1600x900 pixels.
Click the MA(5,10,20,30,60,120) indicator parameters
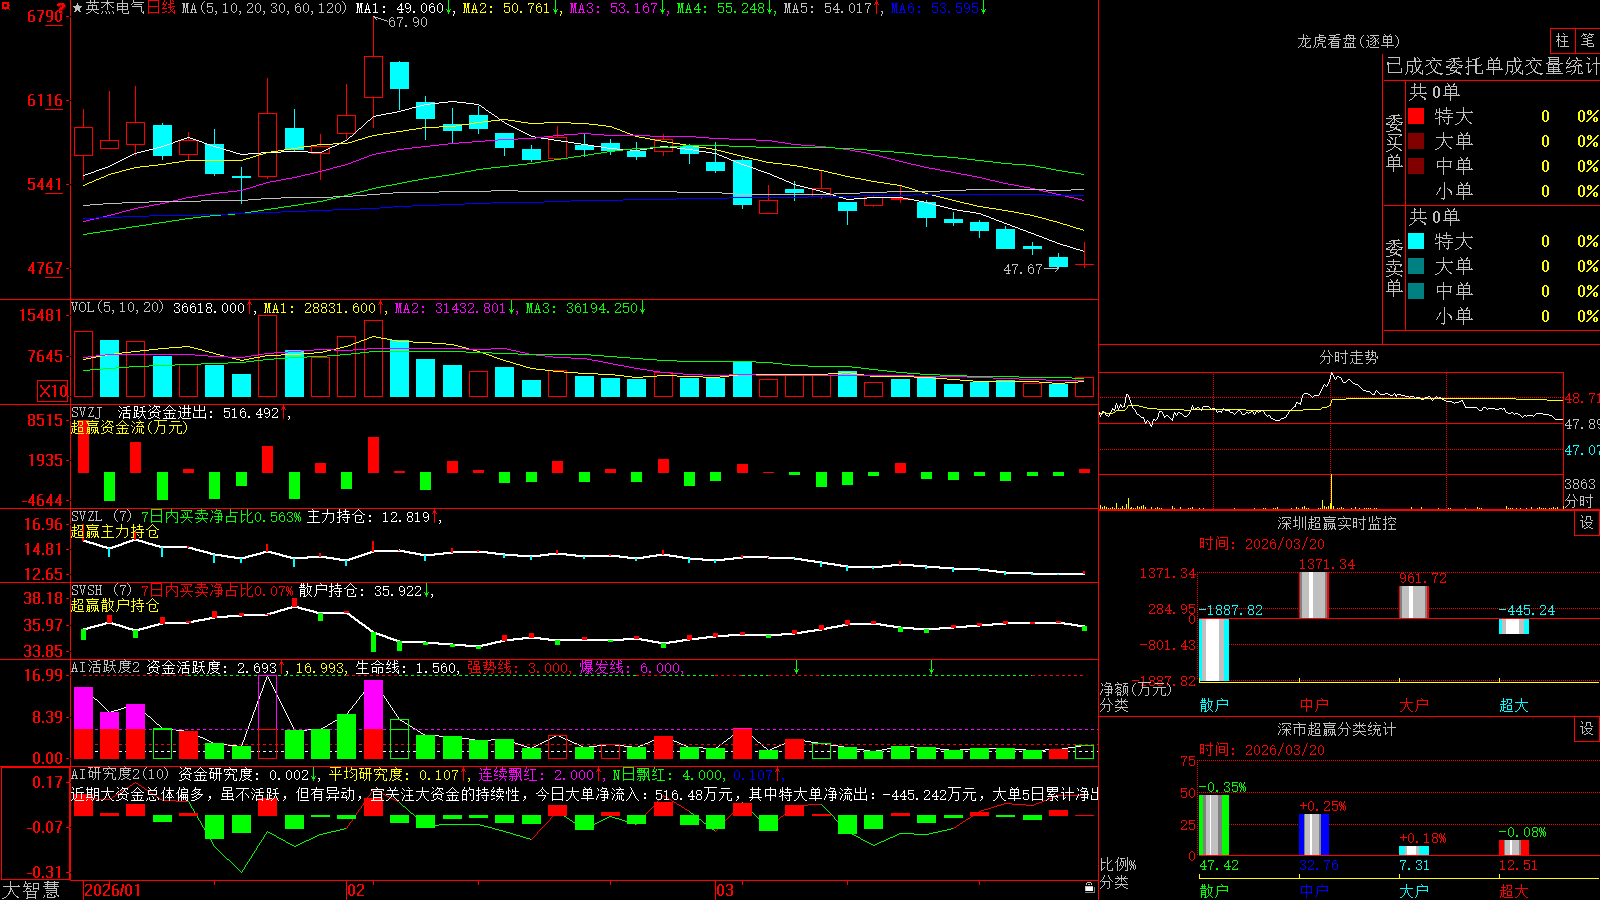264,8
